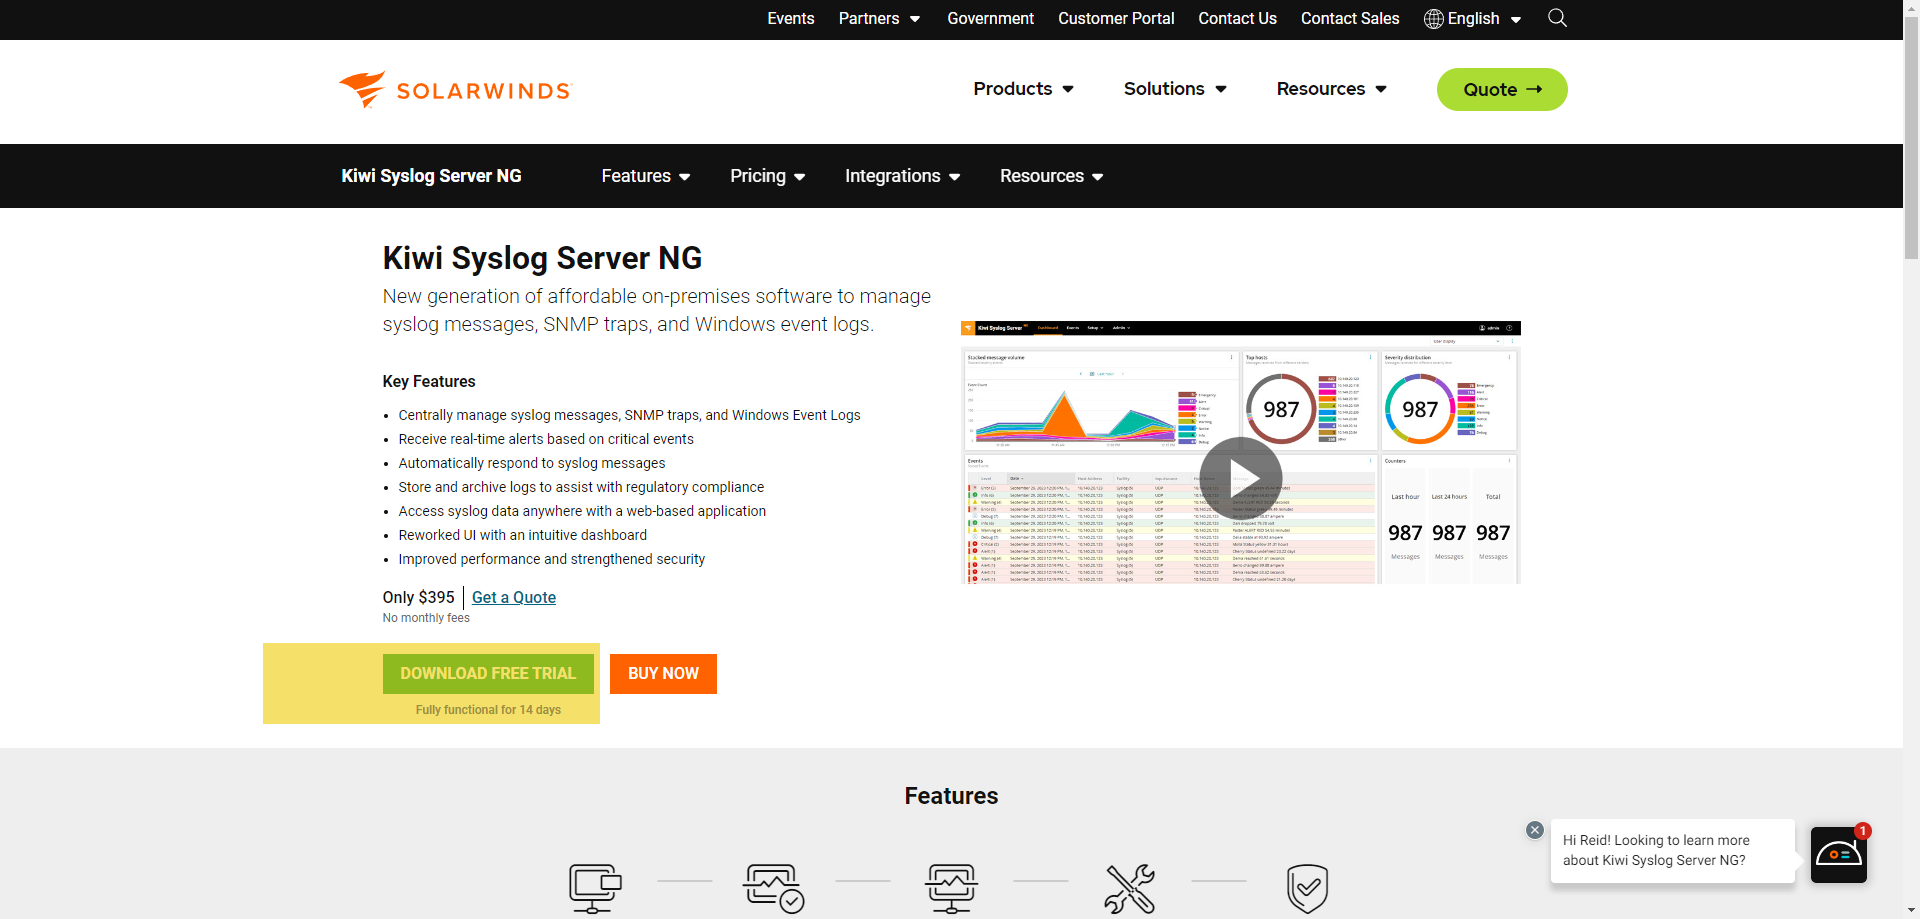Click "Store and archive logs" bullet text

[x=581, y=487]
